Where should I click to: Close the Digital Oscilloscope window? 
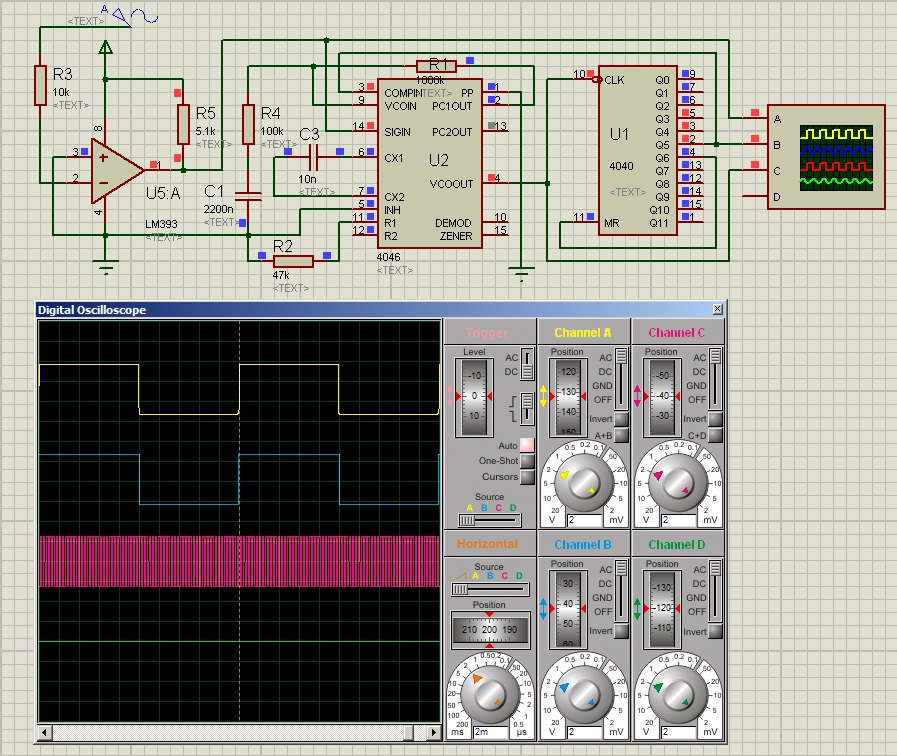[717, 309]
